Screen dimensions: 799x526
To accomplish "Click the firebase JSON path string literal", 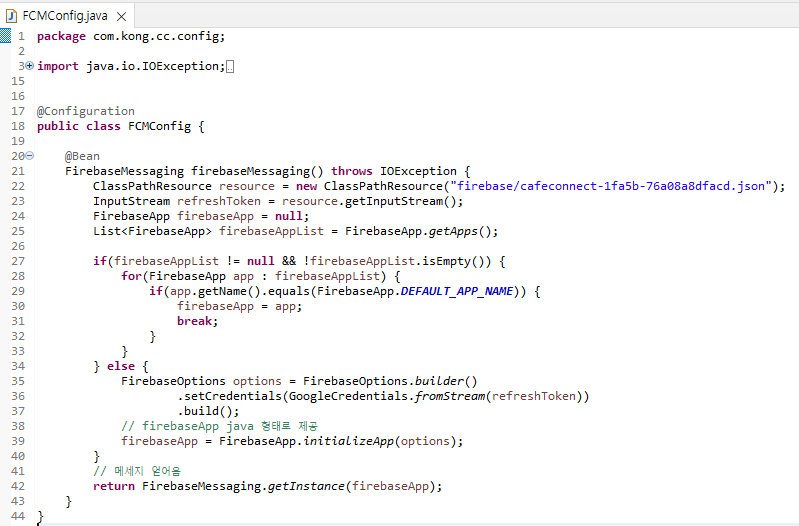I will pyautogui.click(x=610, y=186).
